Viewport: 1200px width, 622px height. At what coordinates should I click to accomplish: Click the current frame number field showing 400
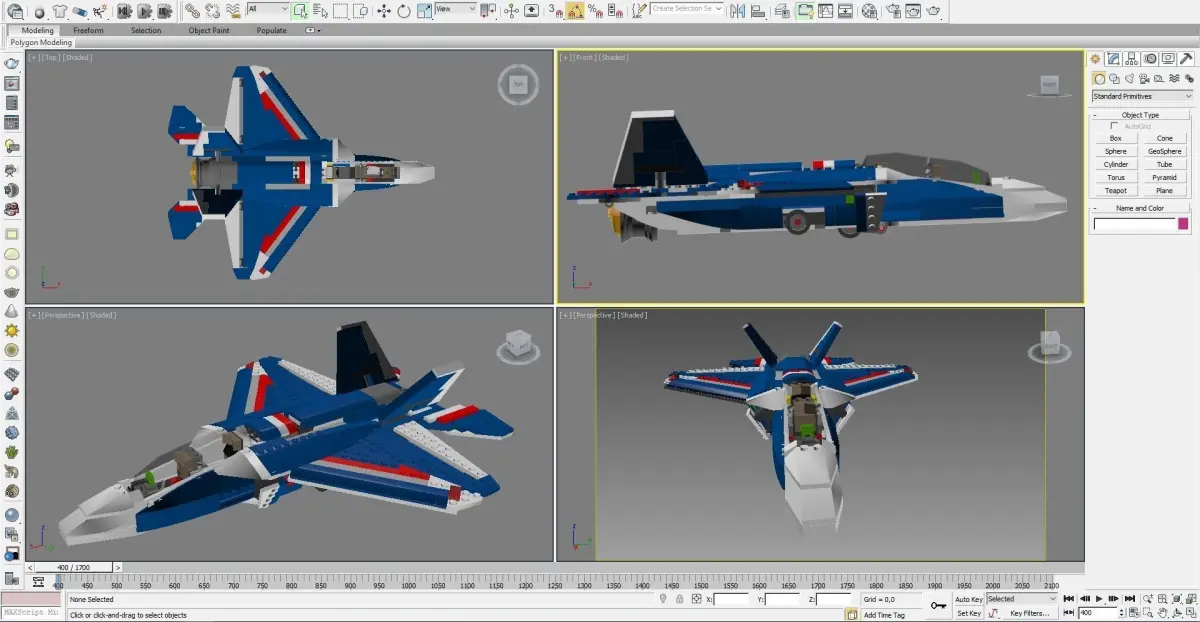point(1097,613)
